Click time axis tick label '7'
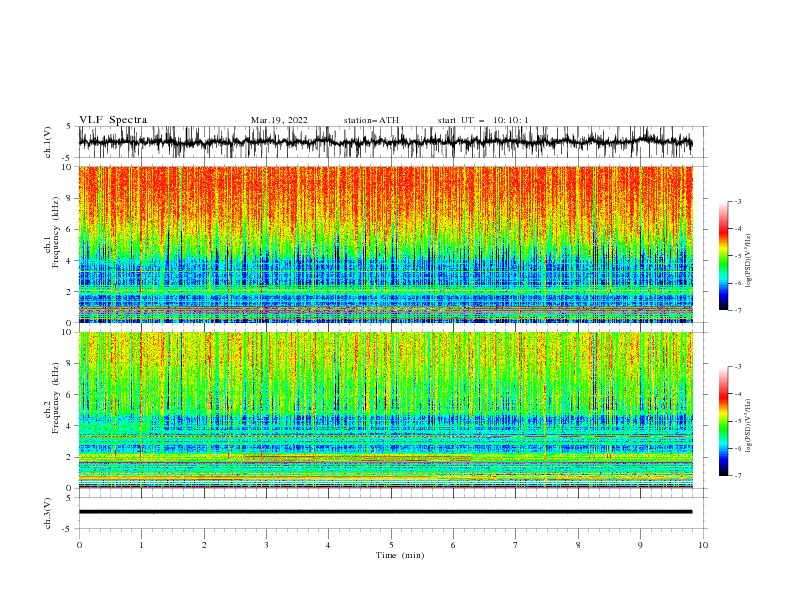This screenshot has width=792, height=612. (x=516, y=545)
